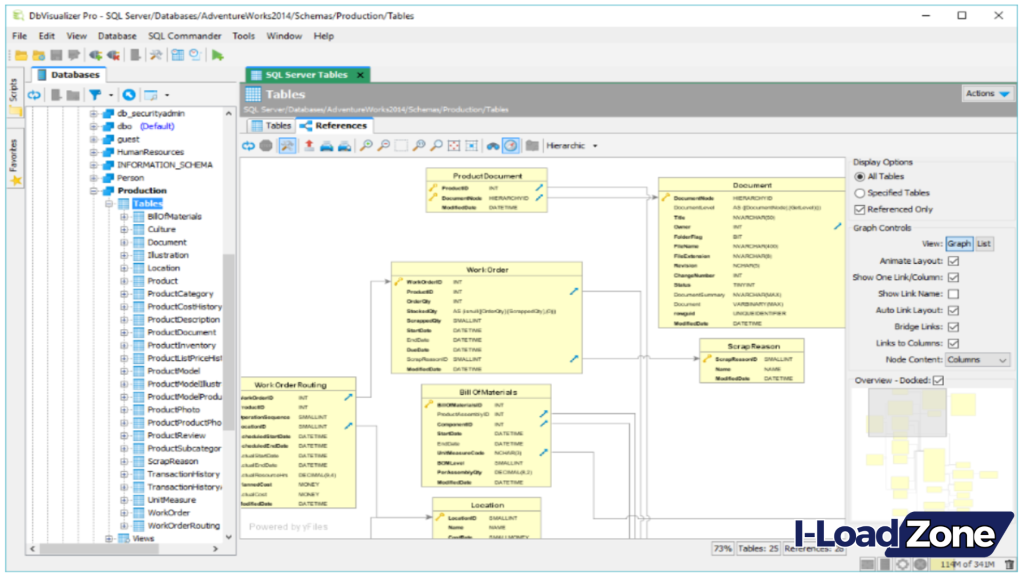Click the Fit Content red arrows icon
The height and width of the screenshot is (576, 1024).
click(x=454, y=146)
